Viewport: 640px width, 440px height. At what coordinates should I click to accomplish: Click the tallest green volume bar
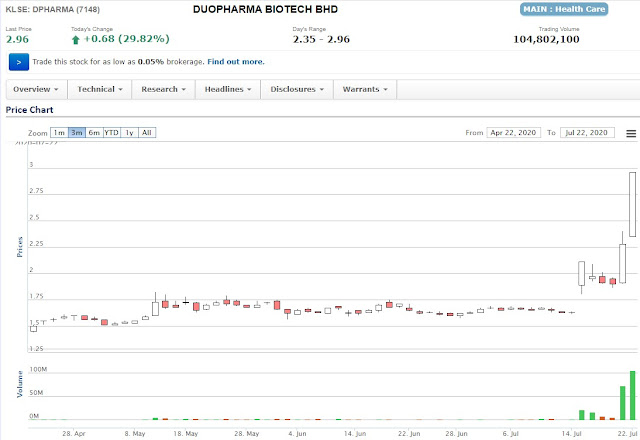(633, 395)
